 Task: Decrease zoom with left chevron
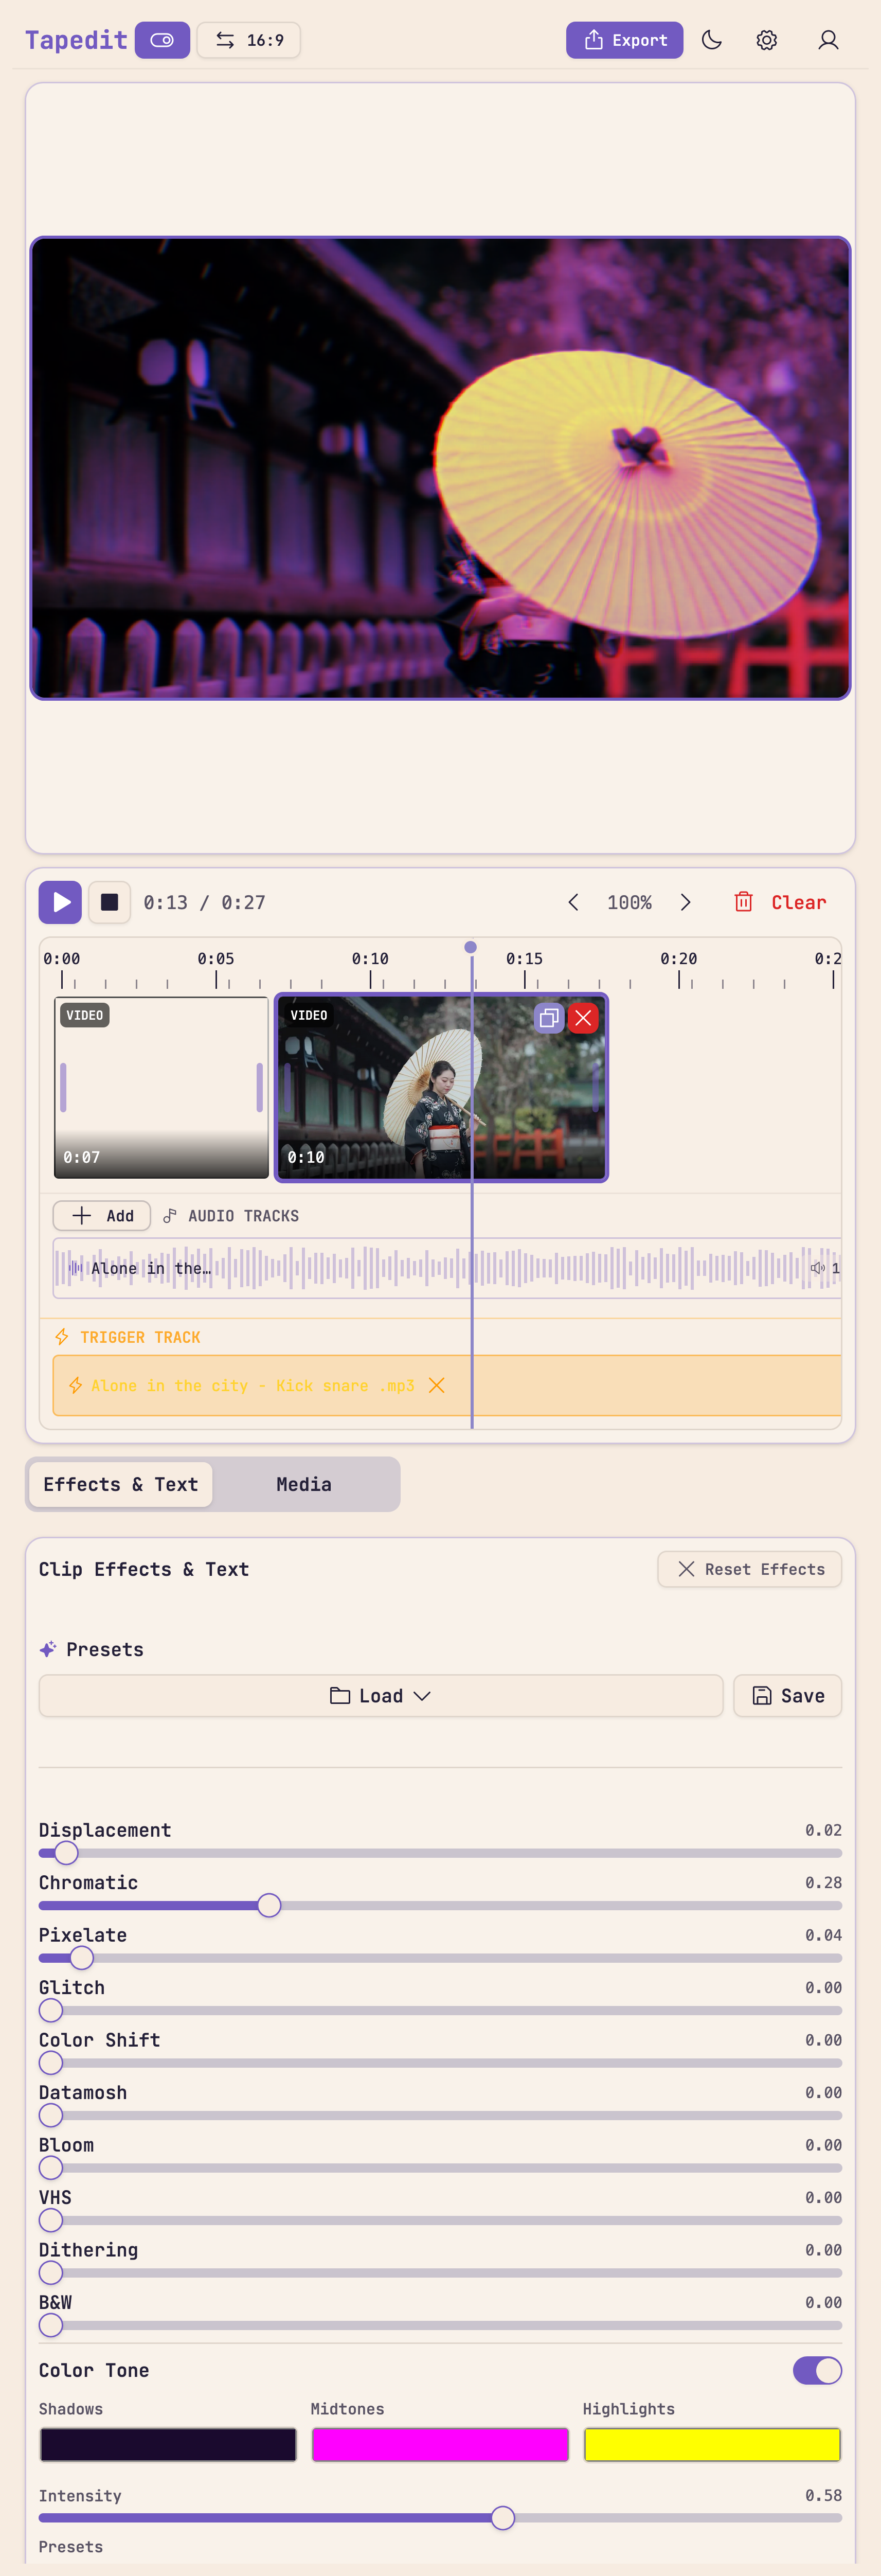573,902
